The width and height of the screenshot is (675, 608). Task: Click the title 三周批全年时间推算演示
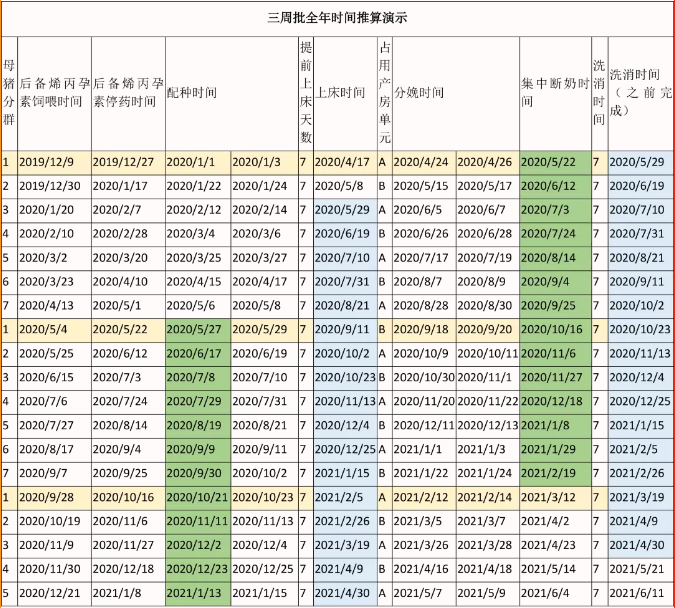337,18
